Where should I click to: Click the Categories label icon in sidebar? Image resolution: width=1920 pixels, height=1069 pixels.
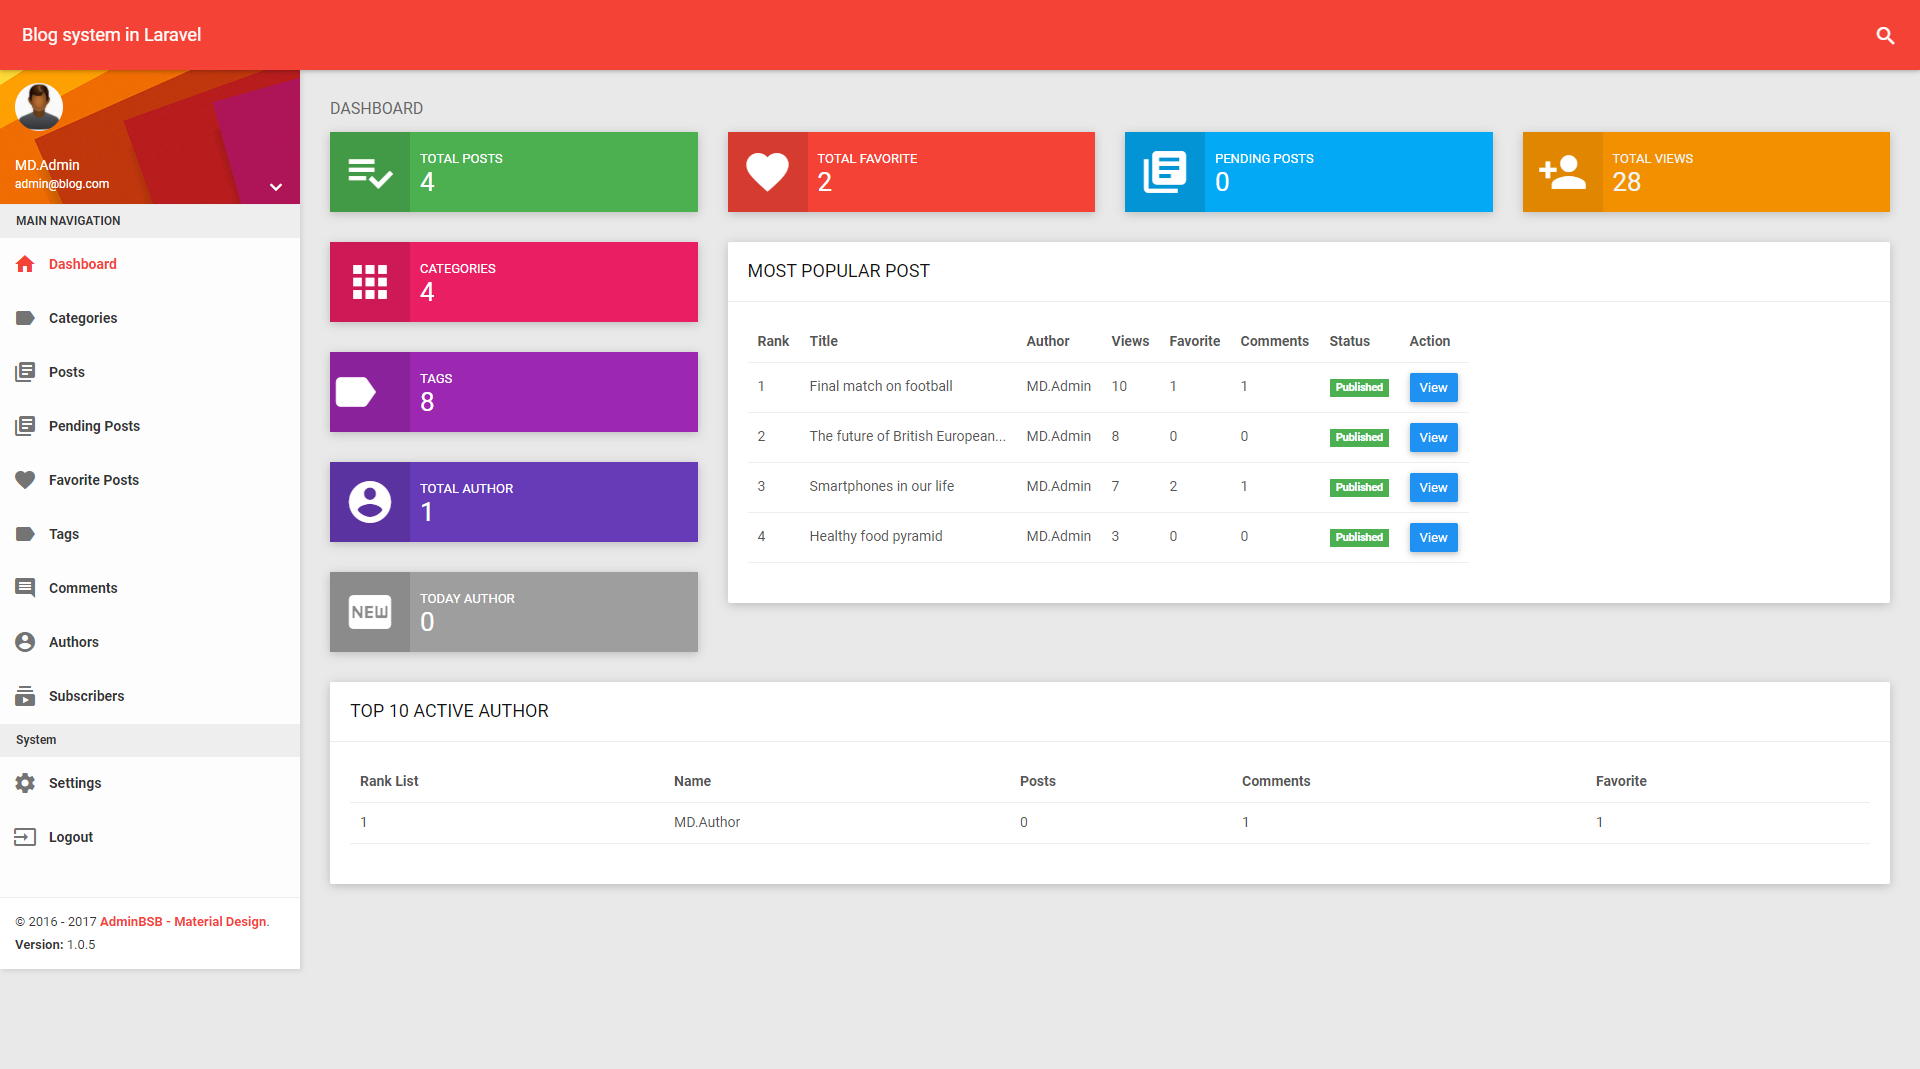click(x=25, y=318)
